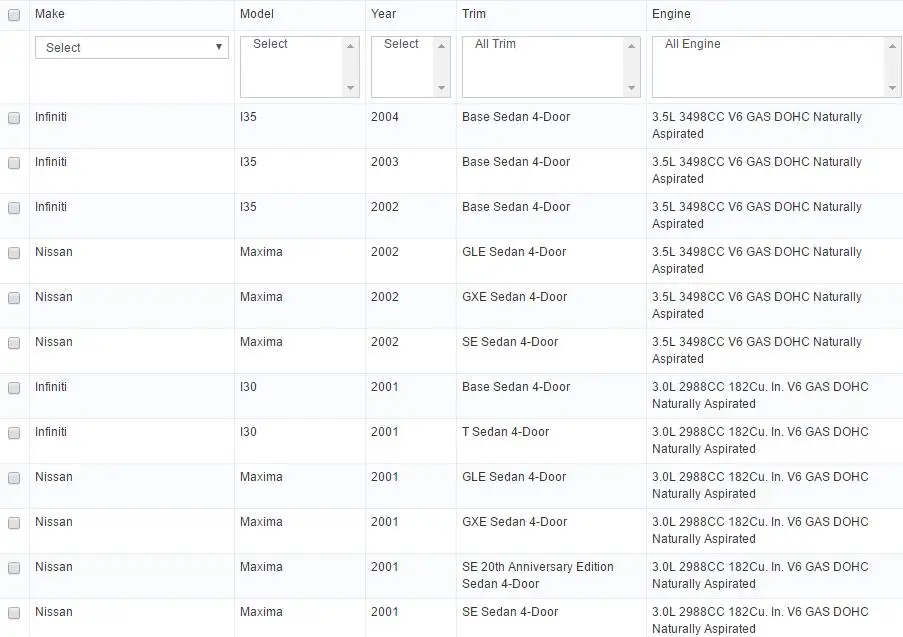Check the Maxima 2002 SE Sedan row checkbox
This screenshot has width=903, height=637.
pyautogui.click(x=14, y=343)
